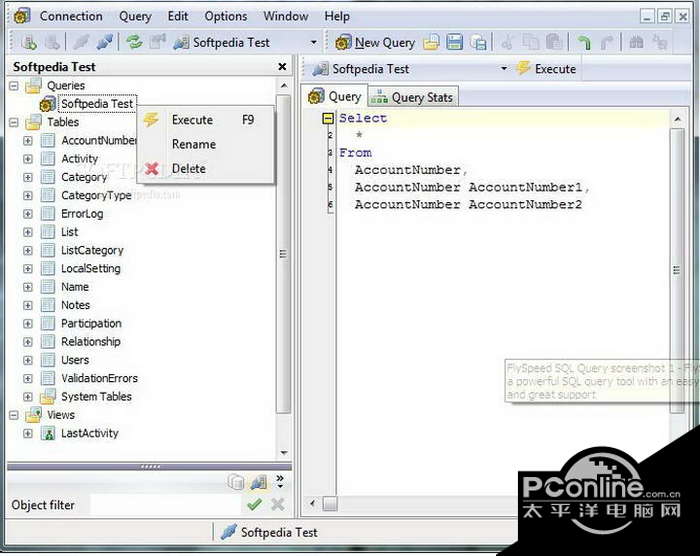Image resolution: width=700 pixels, height=556 pixels.
Task: Open the query pane's Softpedia Test connection dropdown
Action: 504,69
